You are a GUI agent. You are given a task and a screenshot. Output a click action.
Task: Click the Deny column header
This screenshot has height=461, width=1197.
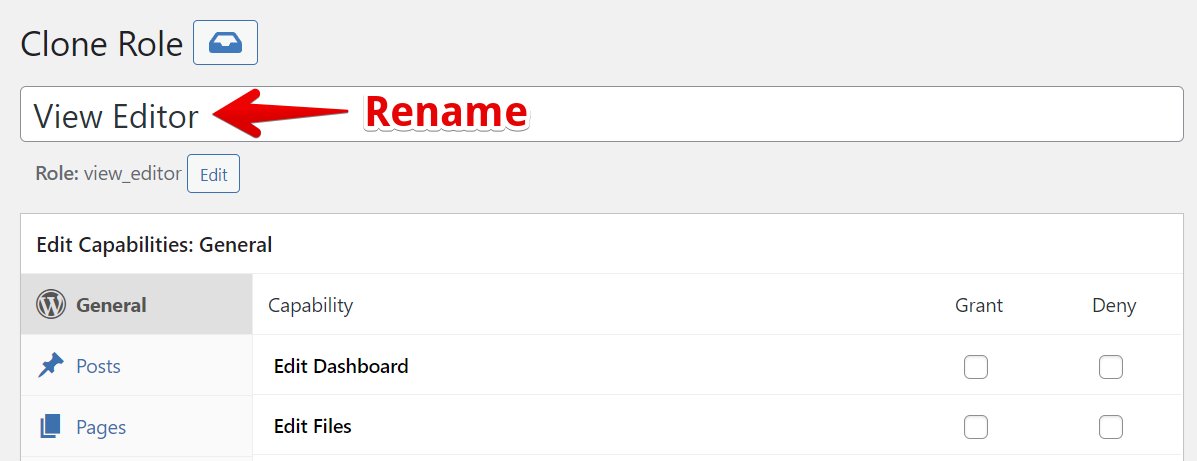1113,305
